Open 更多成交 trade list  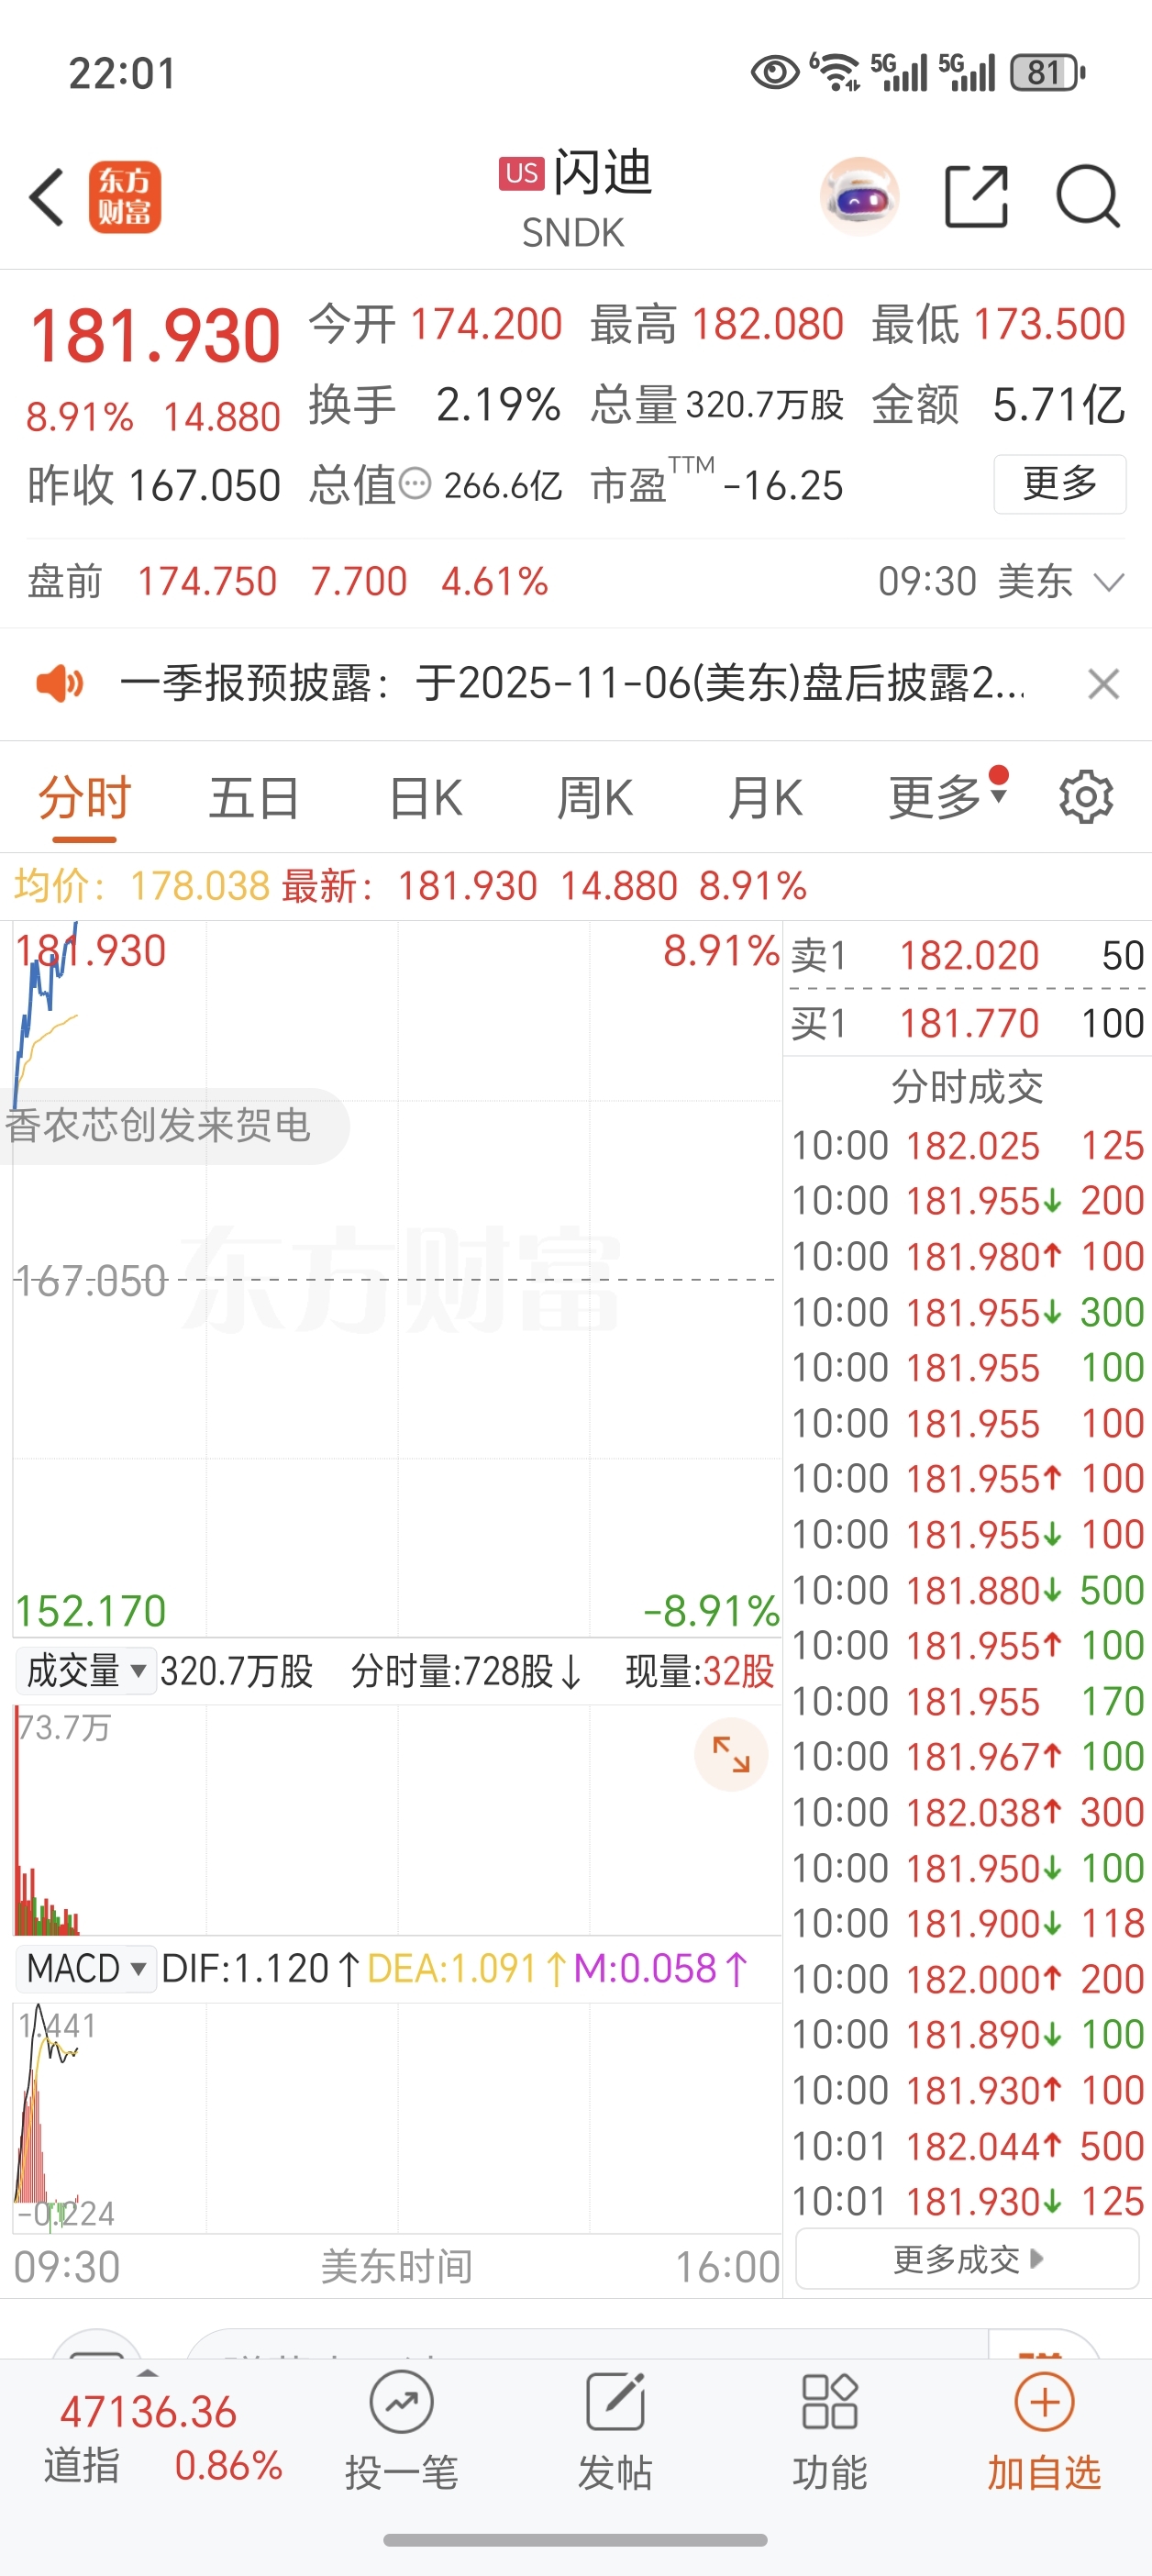(x=967, y=2259)
